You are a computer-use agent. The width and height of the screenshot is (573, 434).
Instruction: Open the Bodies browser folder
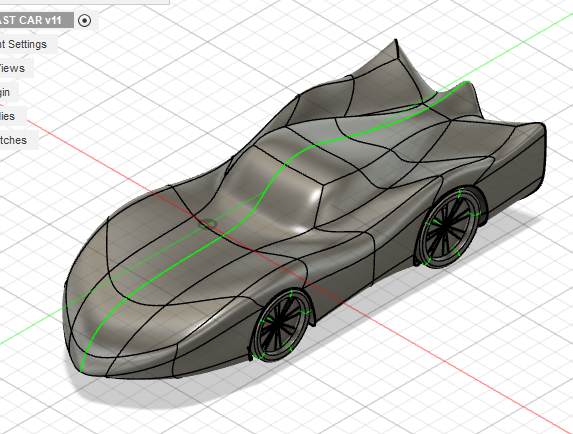[x=13, y=116]
